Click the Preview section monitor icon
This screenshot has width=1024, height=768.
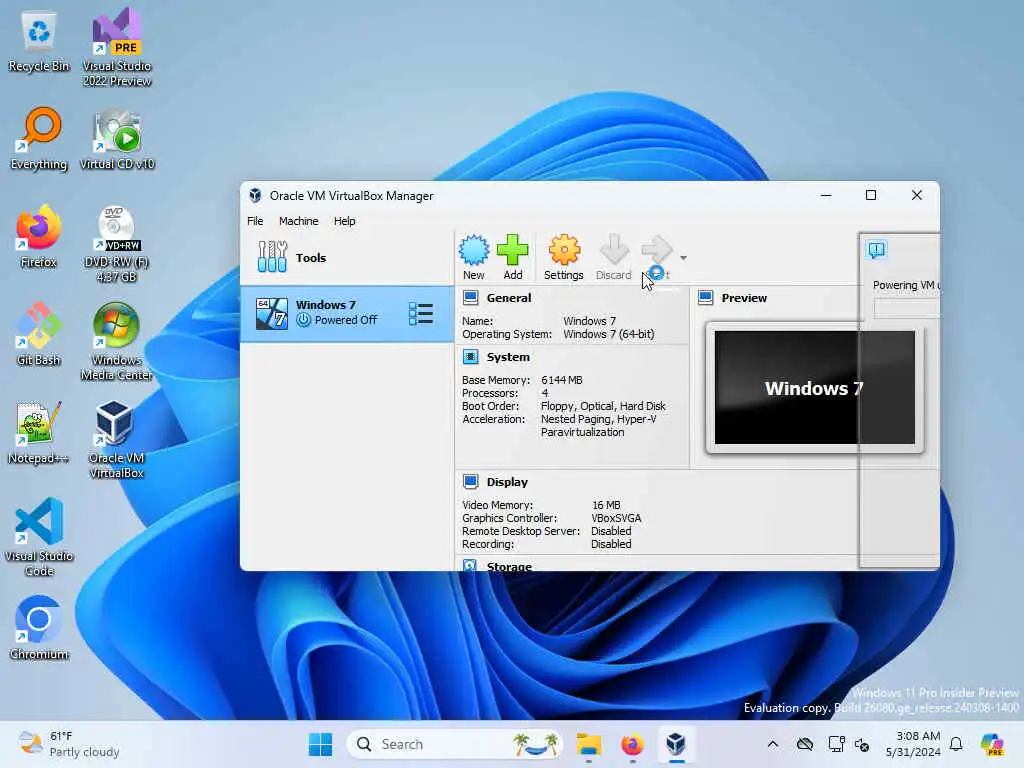point(705,298)
